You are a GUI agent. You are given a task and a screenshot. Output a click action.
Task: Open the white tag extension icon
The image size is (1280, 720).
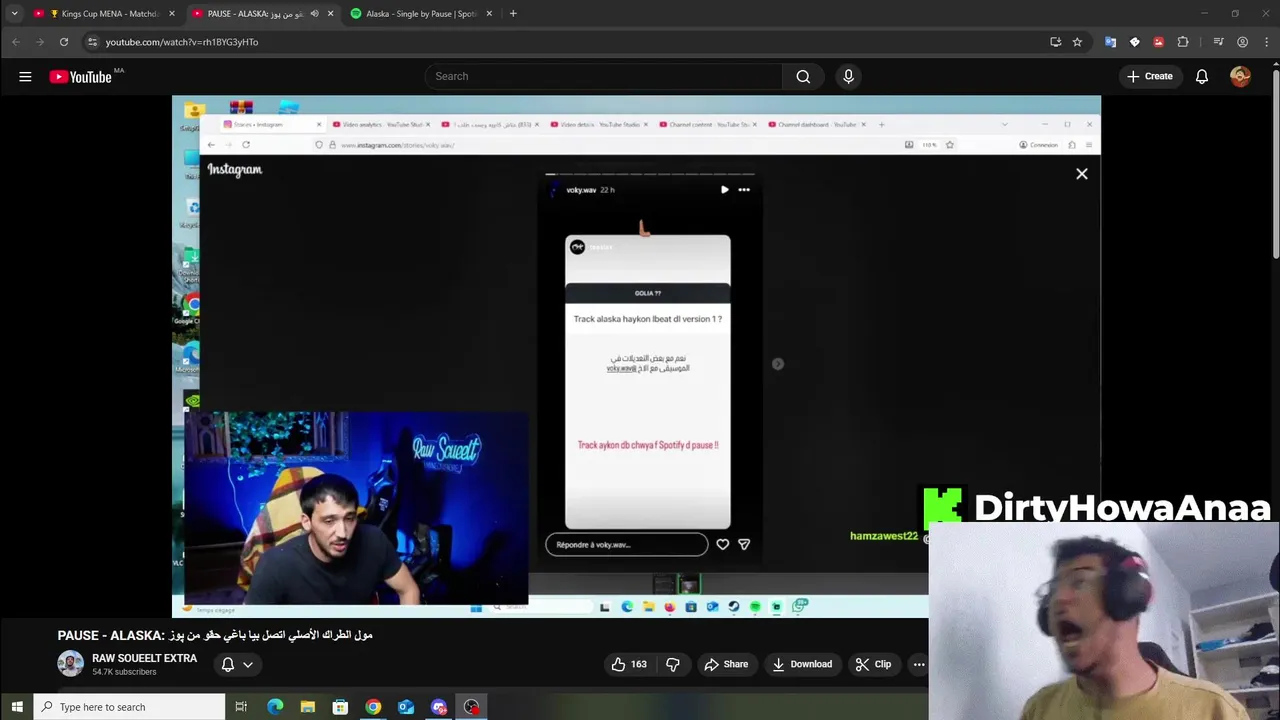(1134, 42)
